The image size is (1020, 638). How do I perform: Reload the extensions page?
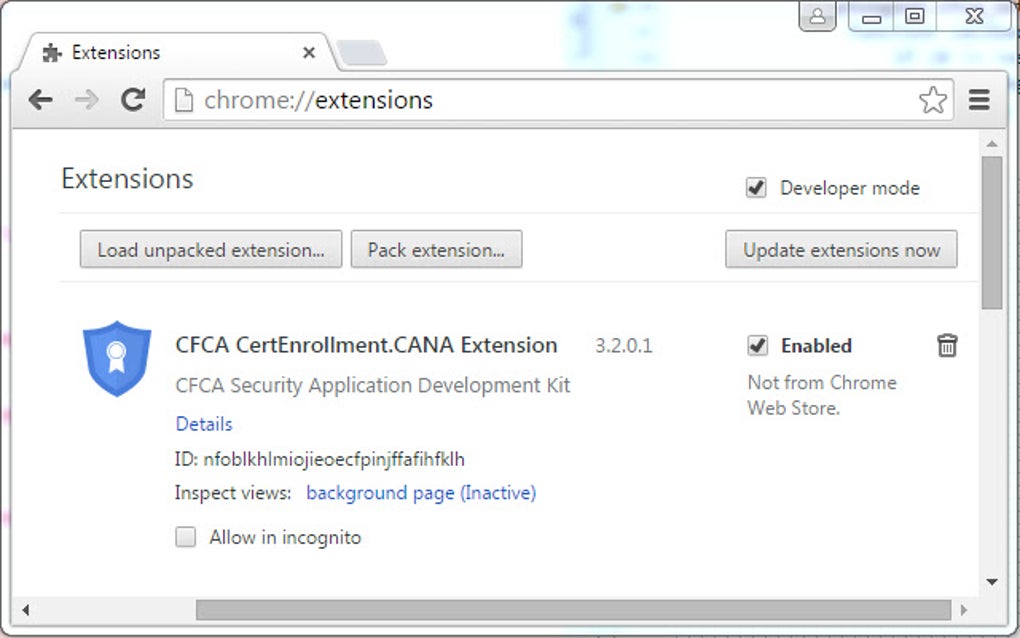tap(133, 100)
